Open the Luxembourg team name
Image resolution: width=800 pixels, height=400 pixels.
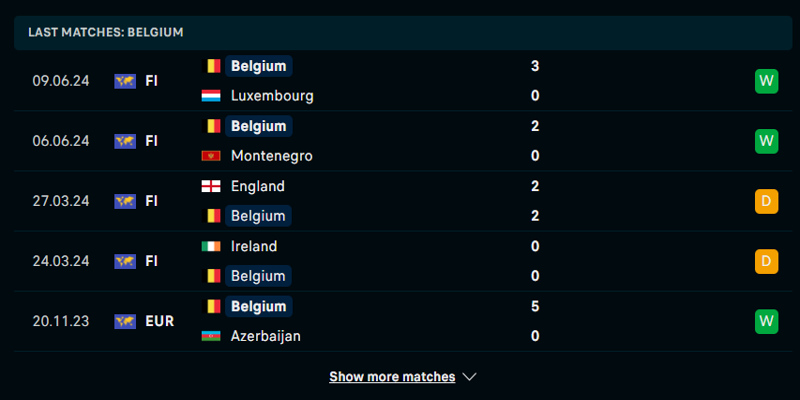(x=272, y=96)
